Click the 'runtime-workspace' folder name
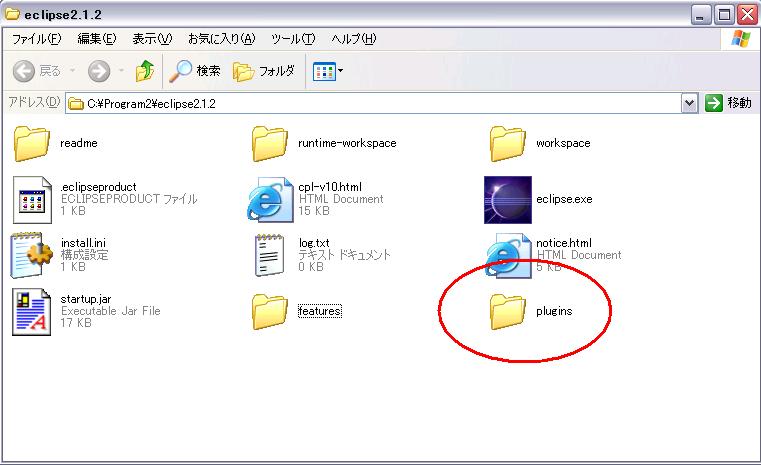Screen dimensions: 761x465 pos(347,143)
